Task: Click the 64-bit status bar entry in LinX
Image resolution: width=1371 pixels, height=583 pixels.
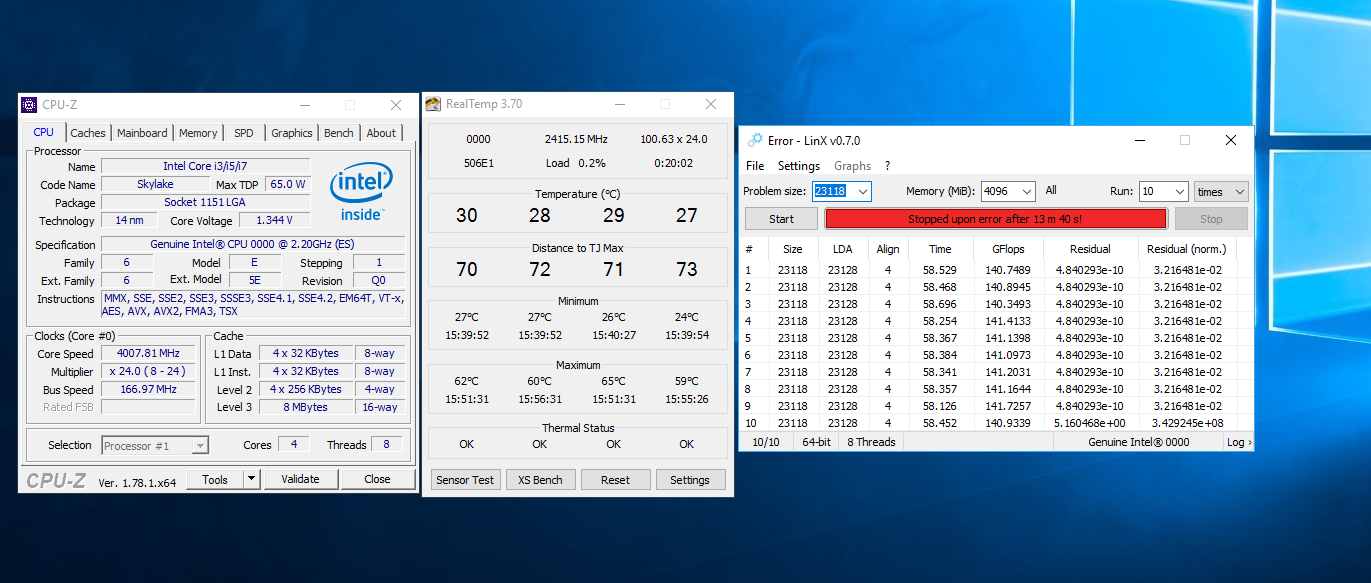Action: (x=815, y=442)
